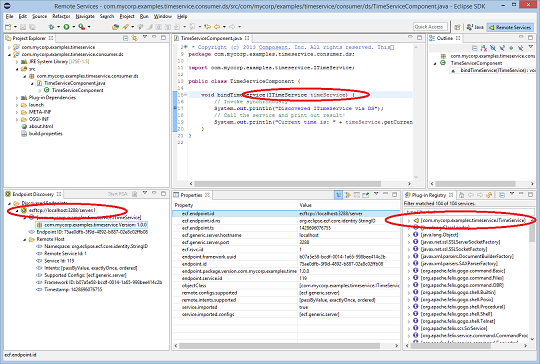This screenshot has height=364, width=540.
Task: Select ITimeService in Plug-in Registry
Action: [473, 220]
